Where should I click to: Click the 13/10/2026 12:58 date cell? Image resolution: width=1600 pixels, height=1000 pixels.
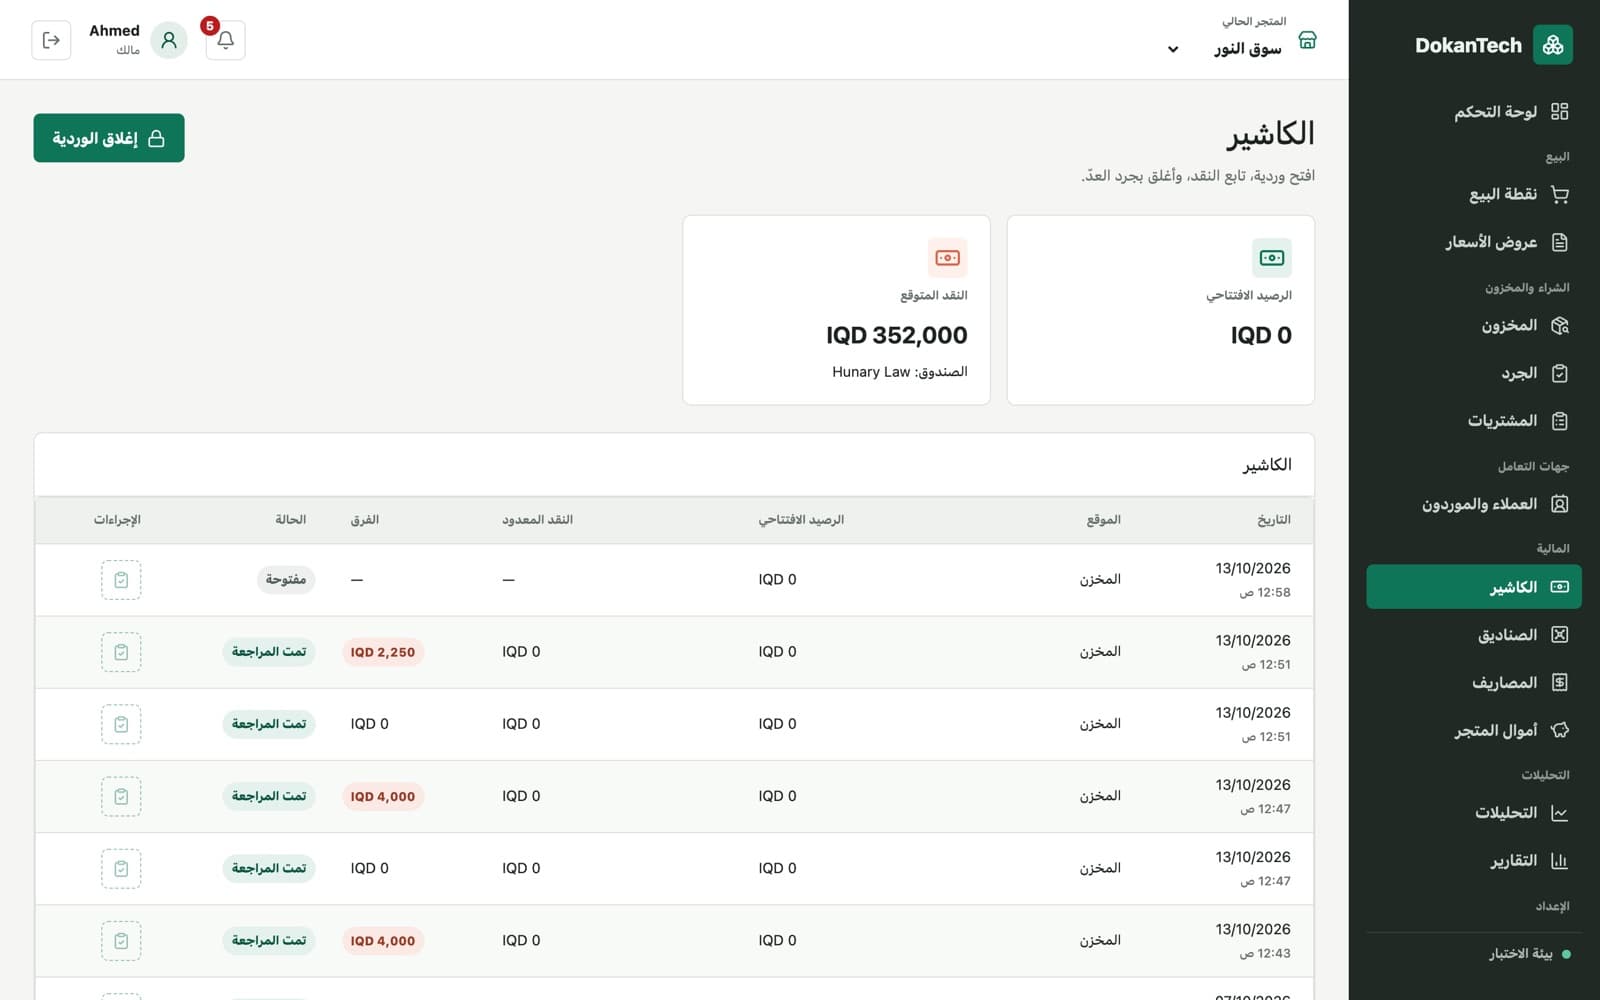point(1253,579)
